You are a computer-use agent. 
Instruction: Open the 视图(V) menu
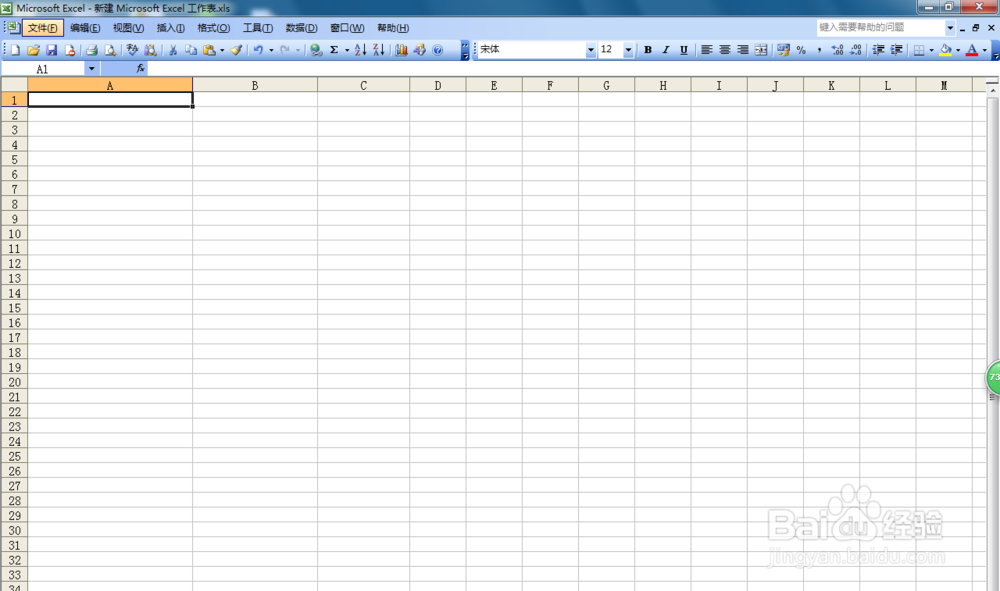click(x=128, y=28)
